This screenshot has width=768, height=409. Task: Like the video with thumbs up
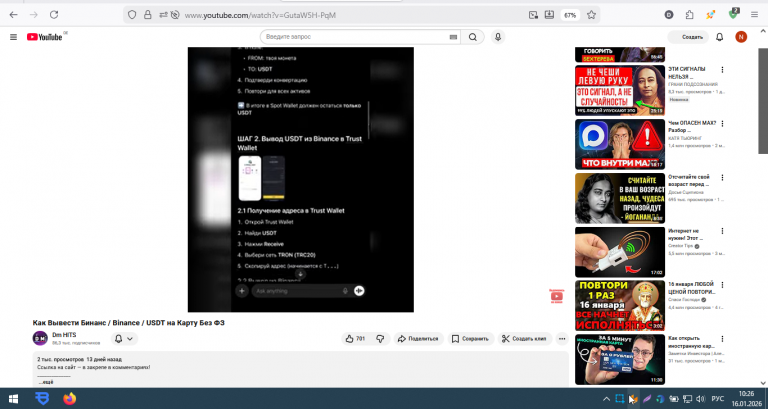(356, 338)
